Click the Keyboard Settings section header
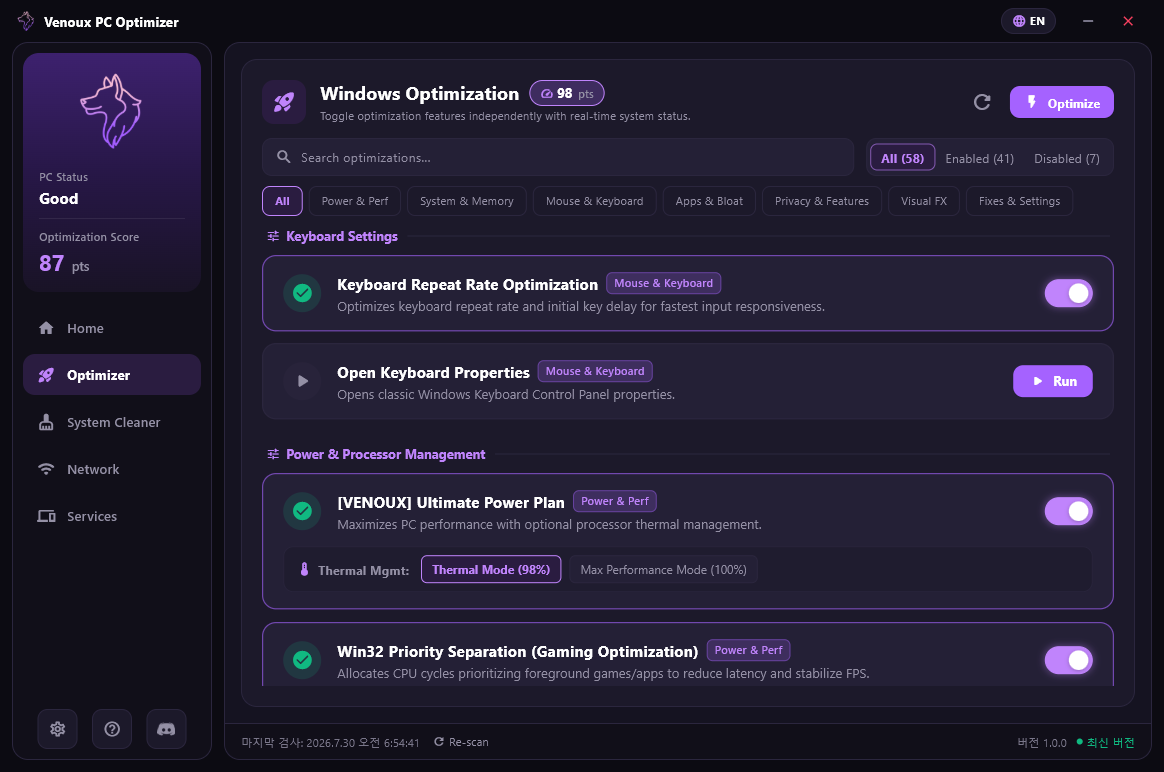Viewport: 1164px width, 772px height. coord(341,236)
